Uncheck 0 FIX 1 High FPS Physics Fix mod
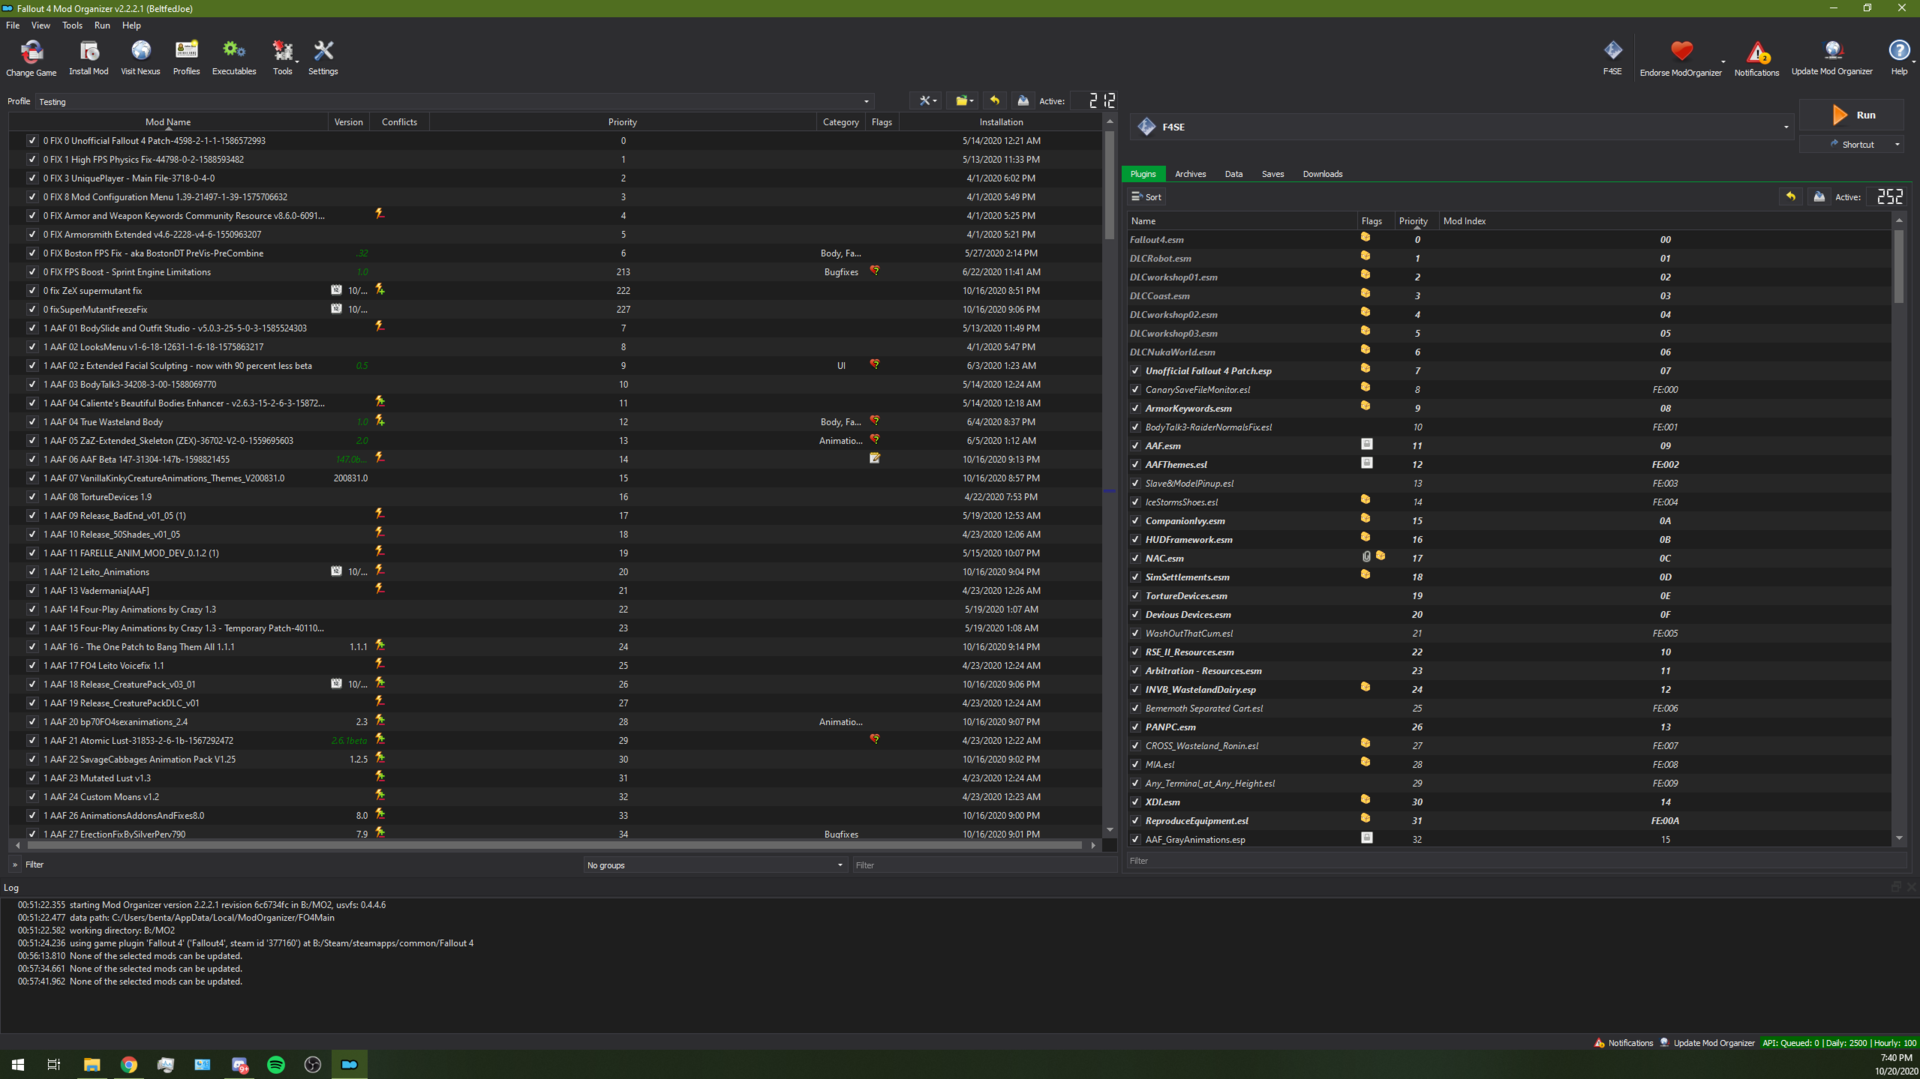Screen dimensions: 1920x1079 [x=32, y=159]
